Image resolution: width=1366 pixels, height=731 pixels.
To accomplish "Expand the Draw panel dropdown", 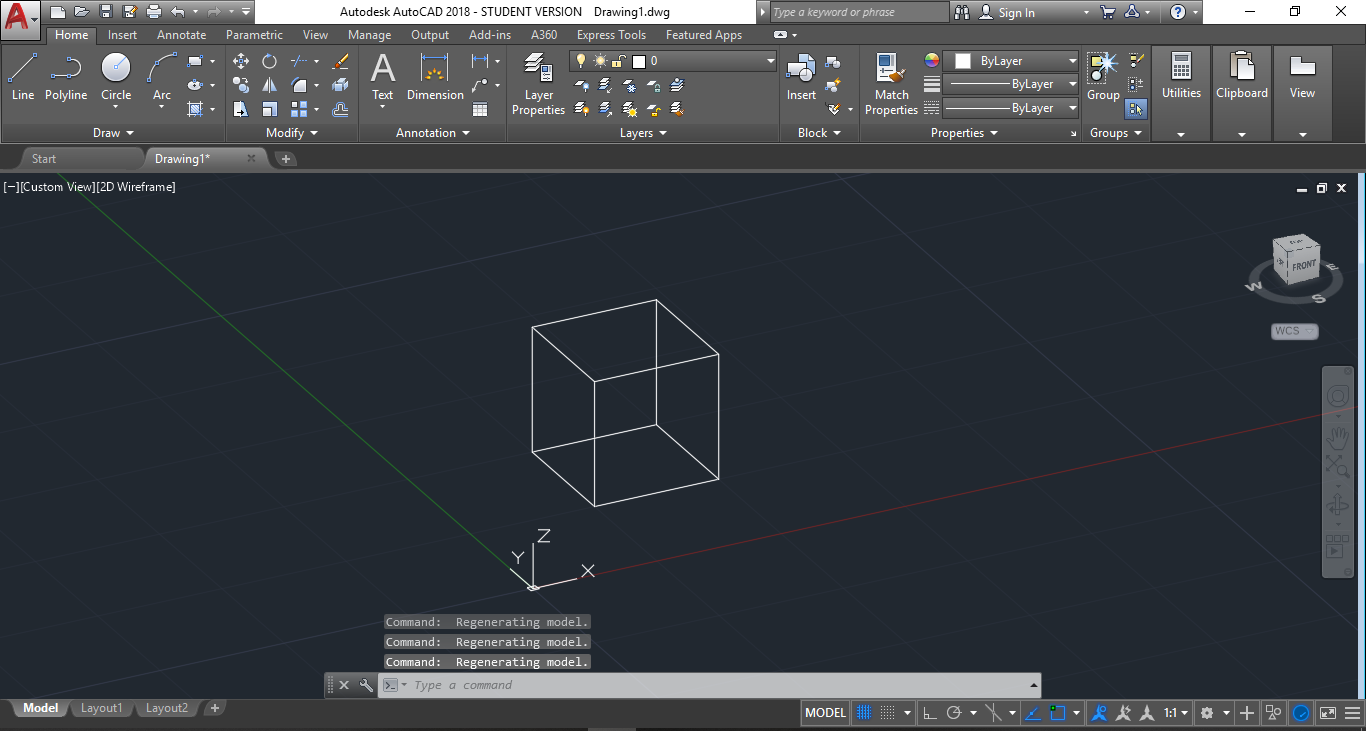I will (x=113, y=133).
